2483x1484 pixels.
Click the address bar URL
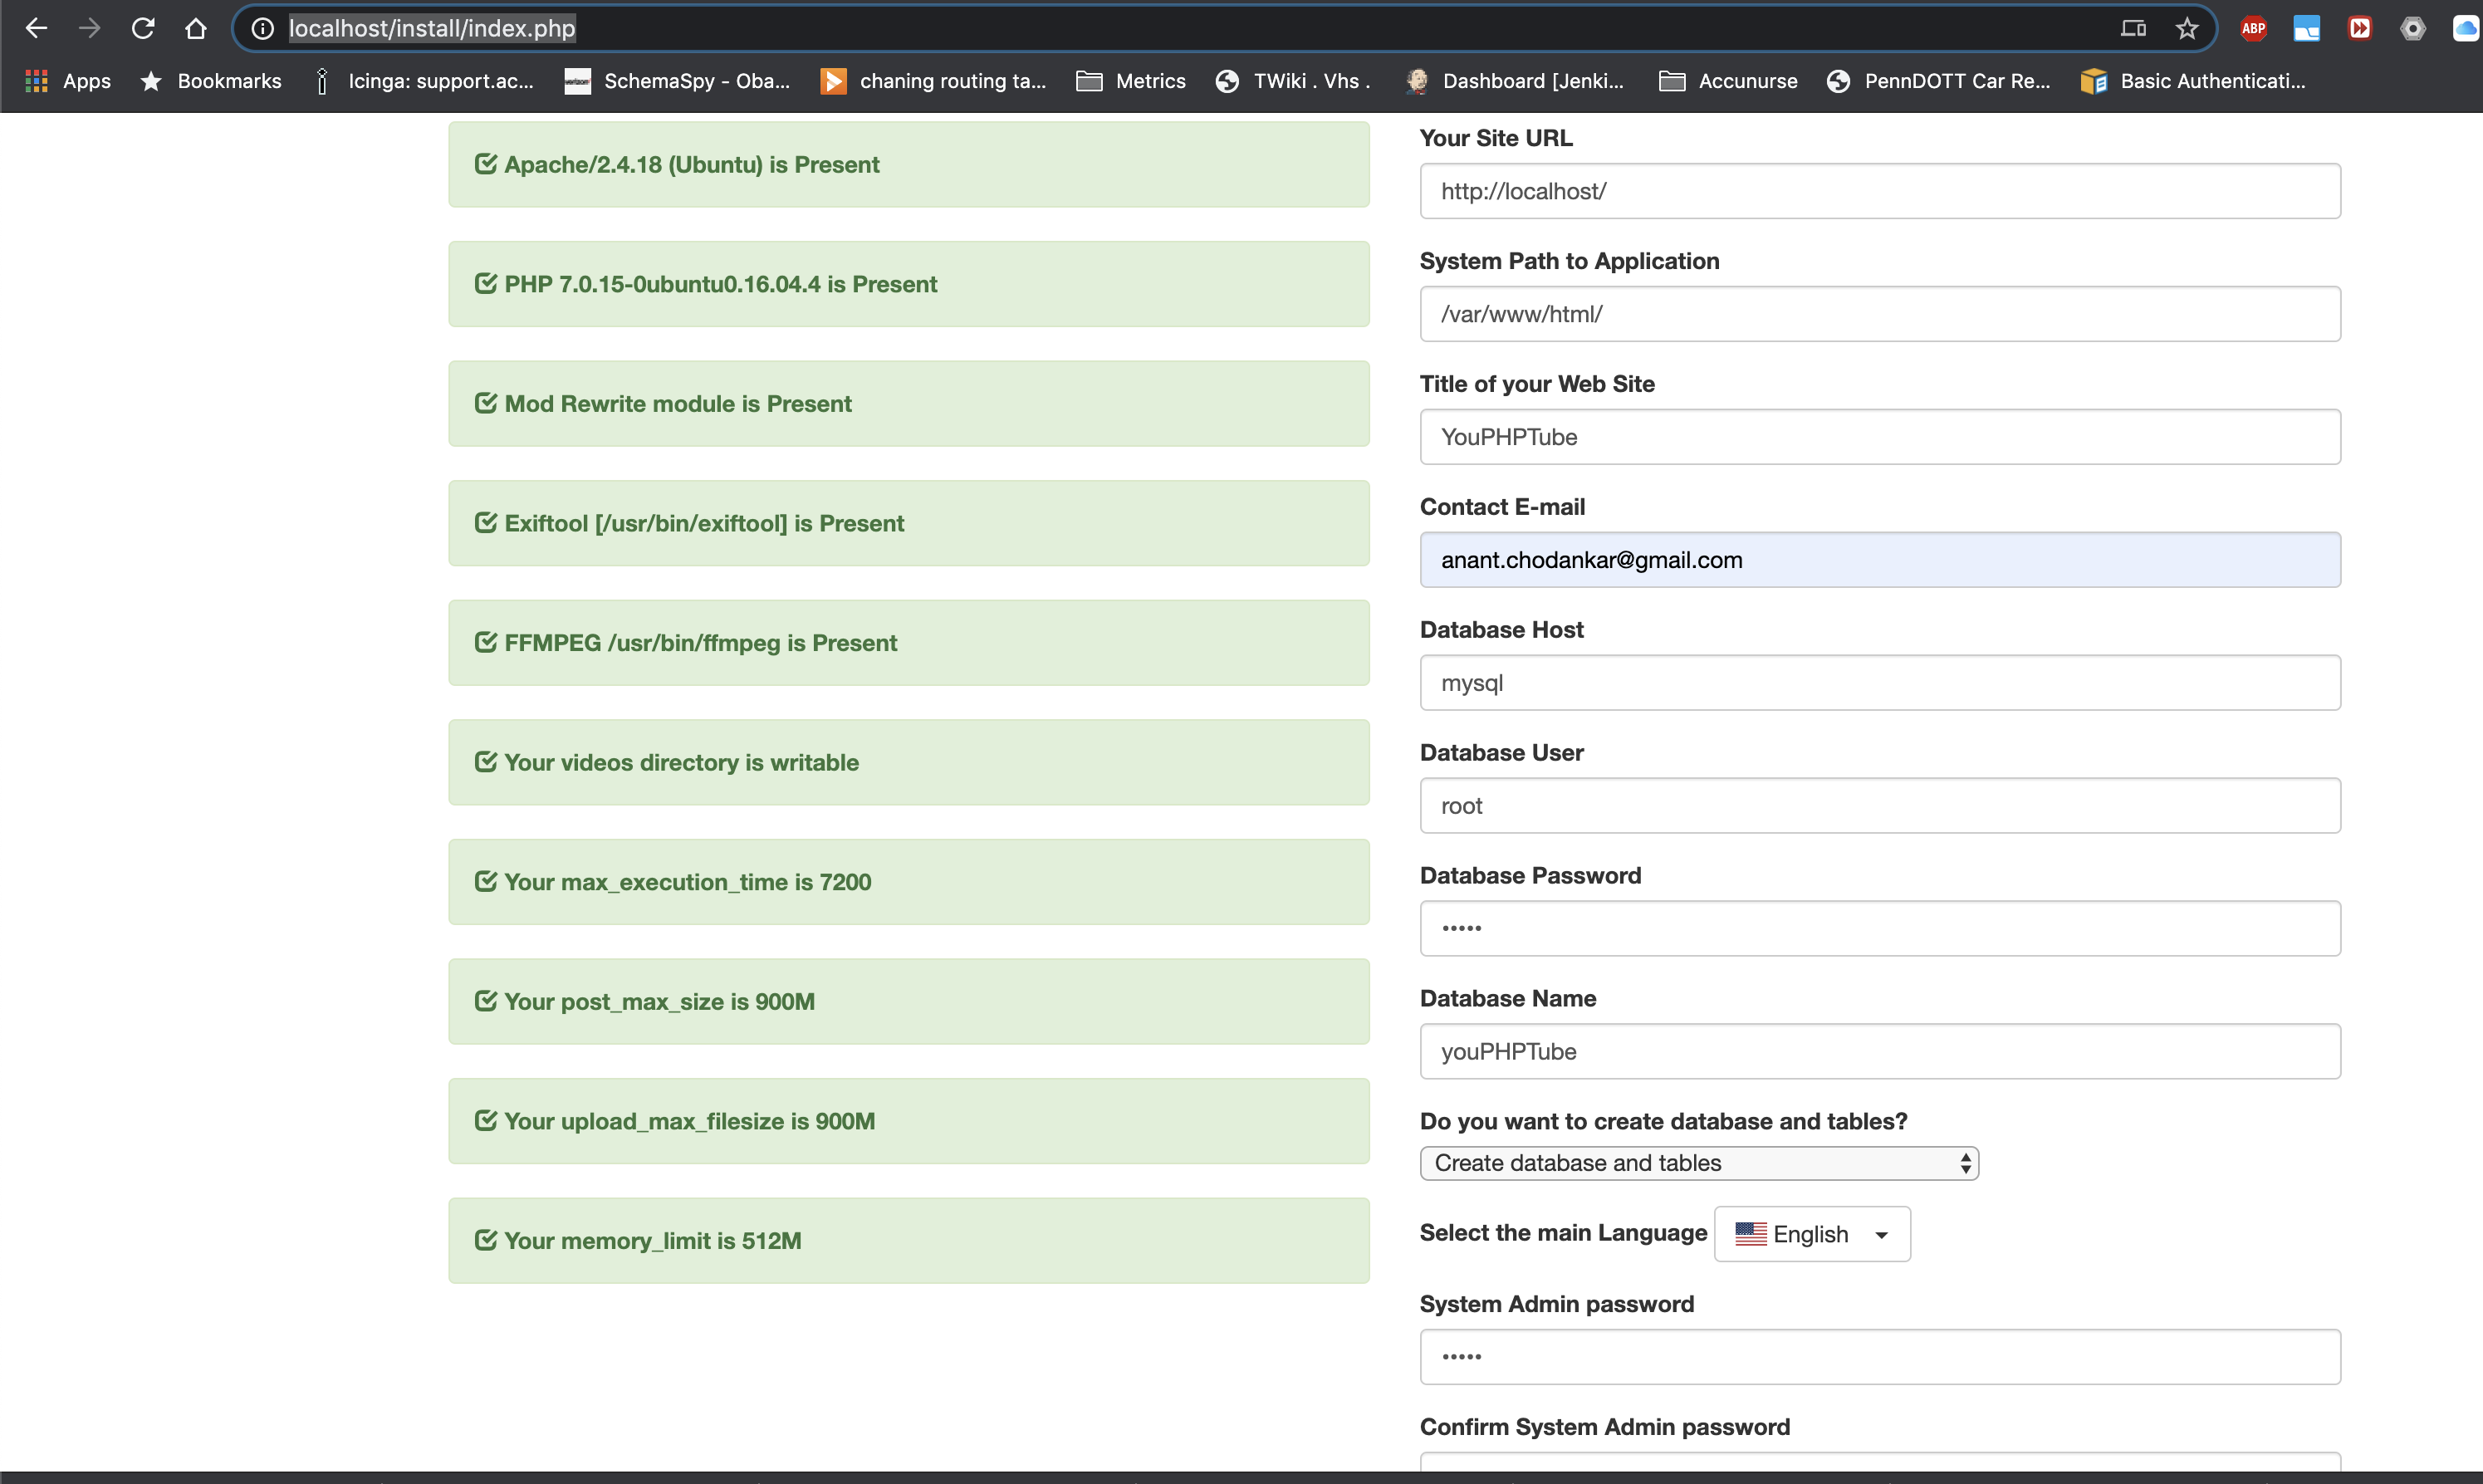[x=432, y=28]
